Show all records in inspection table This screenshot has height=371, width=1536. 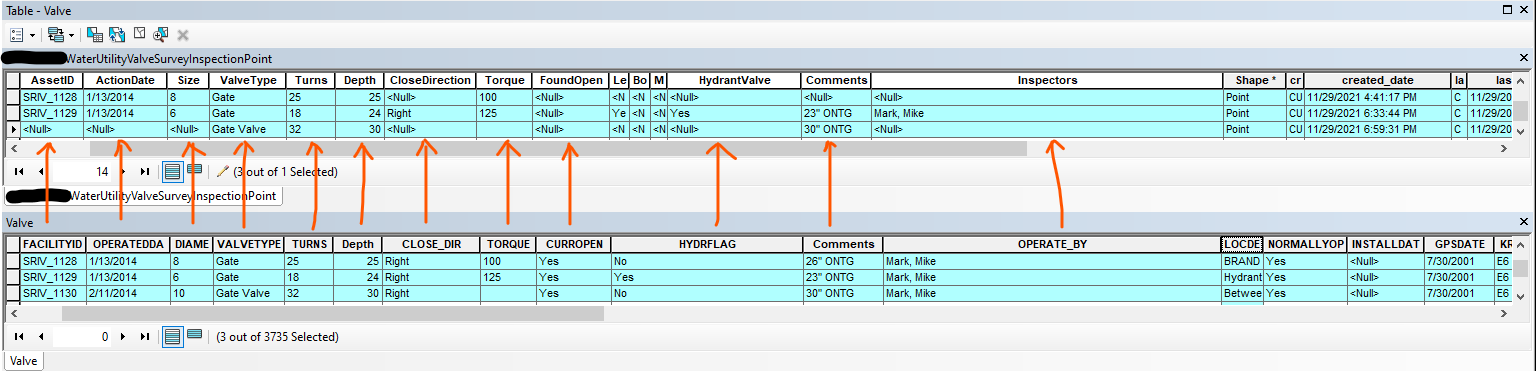(x=172, y=171)
